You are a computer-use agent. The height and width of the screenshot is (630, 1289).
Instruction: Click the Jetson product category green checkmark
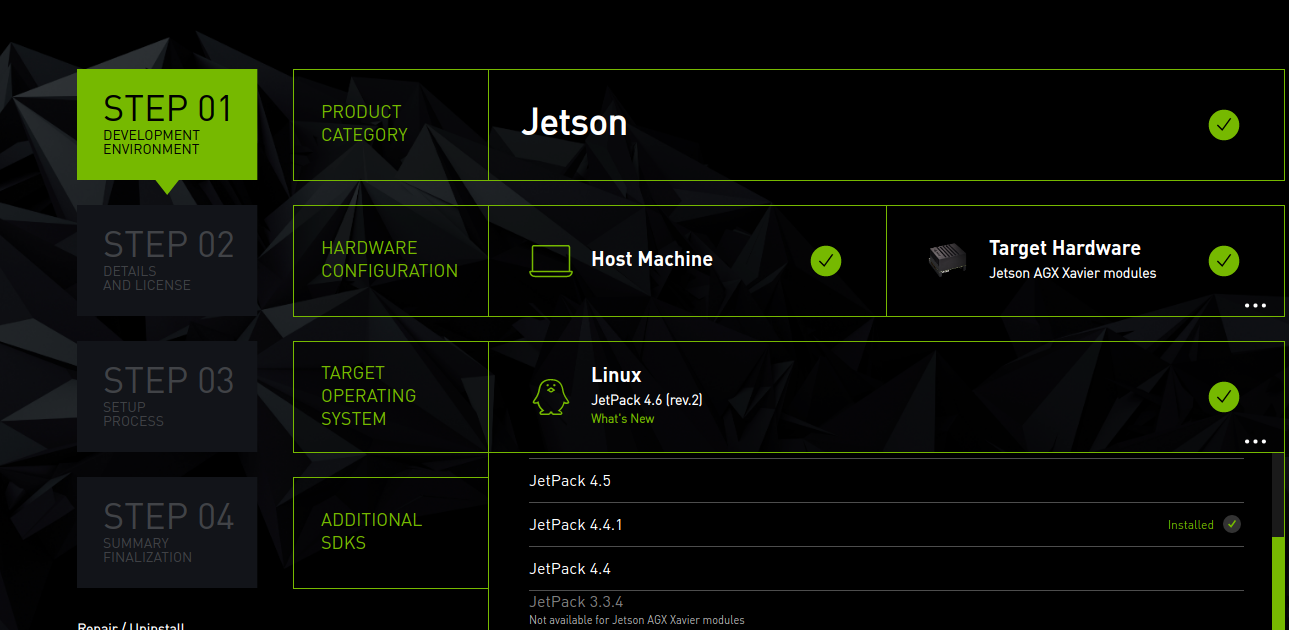tap(1224, 125)
